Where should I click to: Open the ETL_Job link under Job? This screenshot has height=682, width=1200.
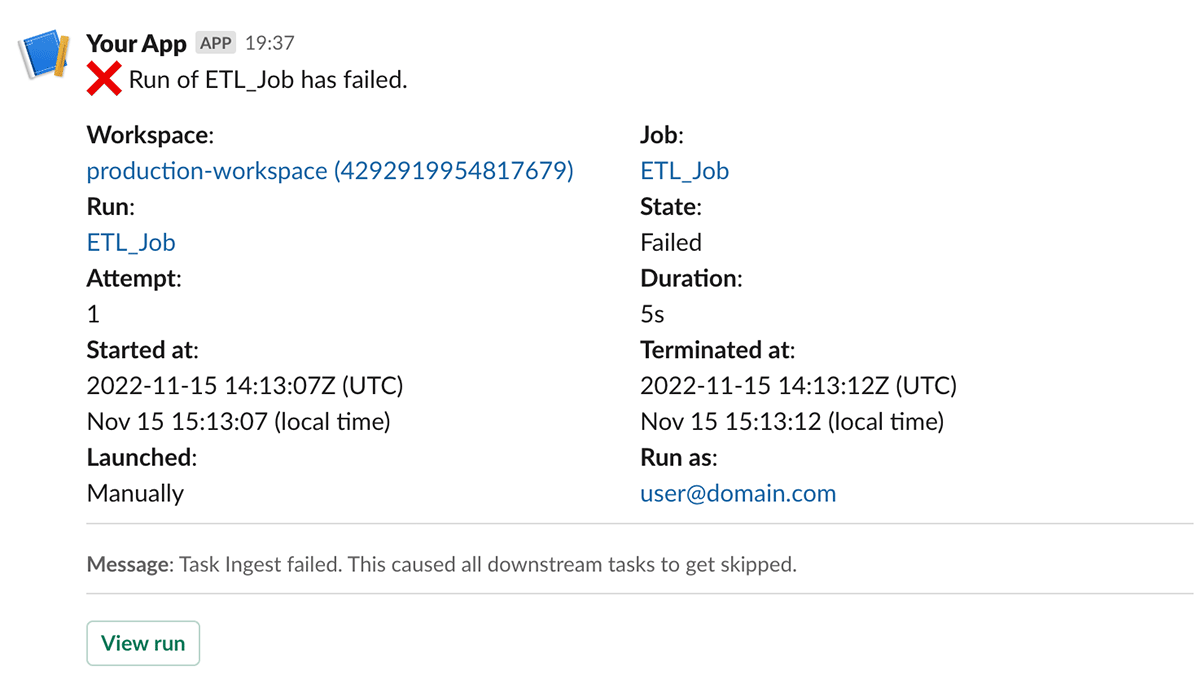[x=684, y=171]
